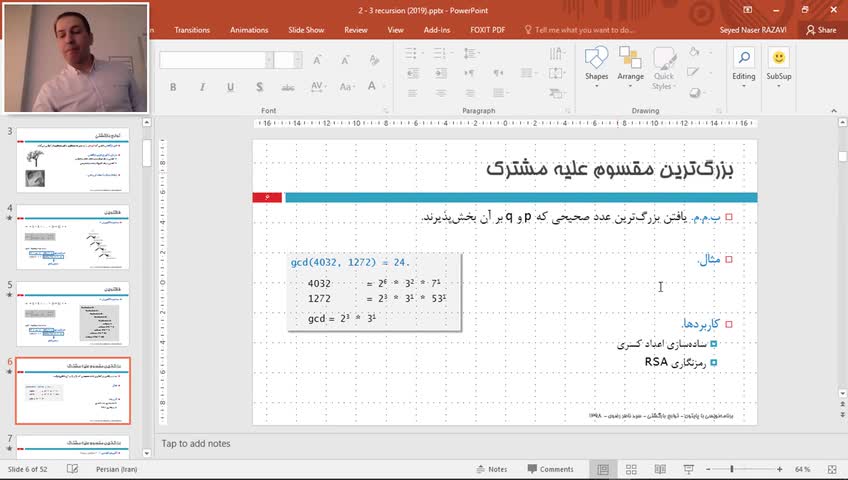Open shape fill button
Screen dimensions: 848x480
pyautogui.click(x=694, y=52)
